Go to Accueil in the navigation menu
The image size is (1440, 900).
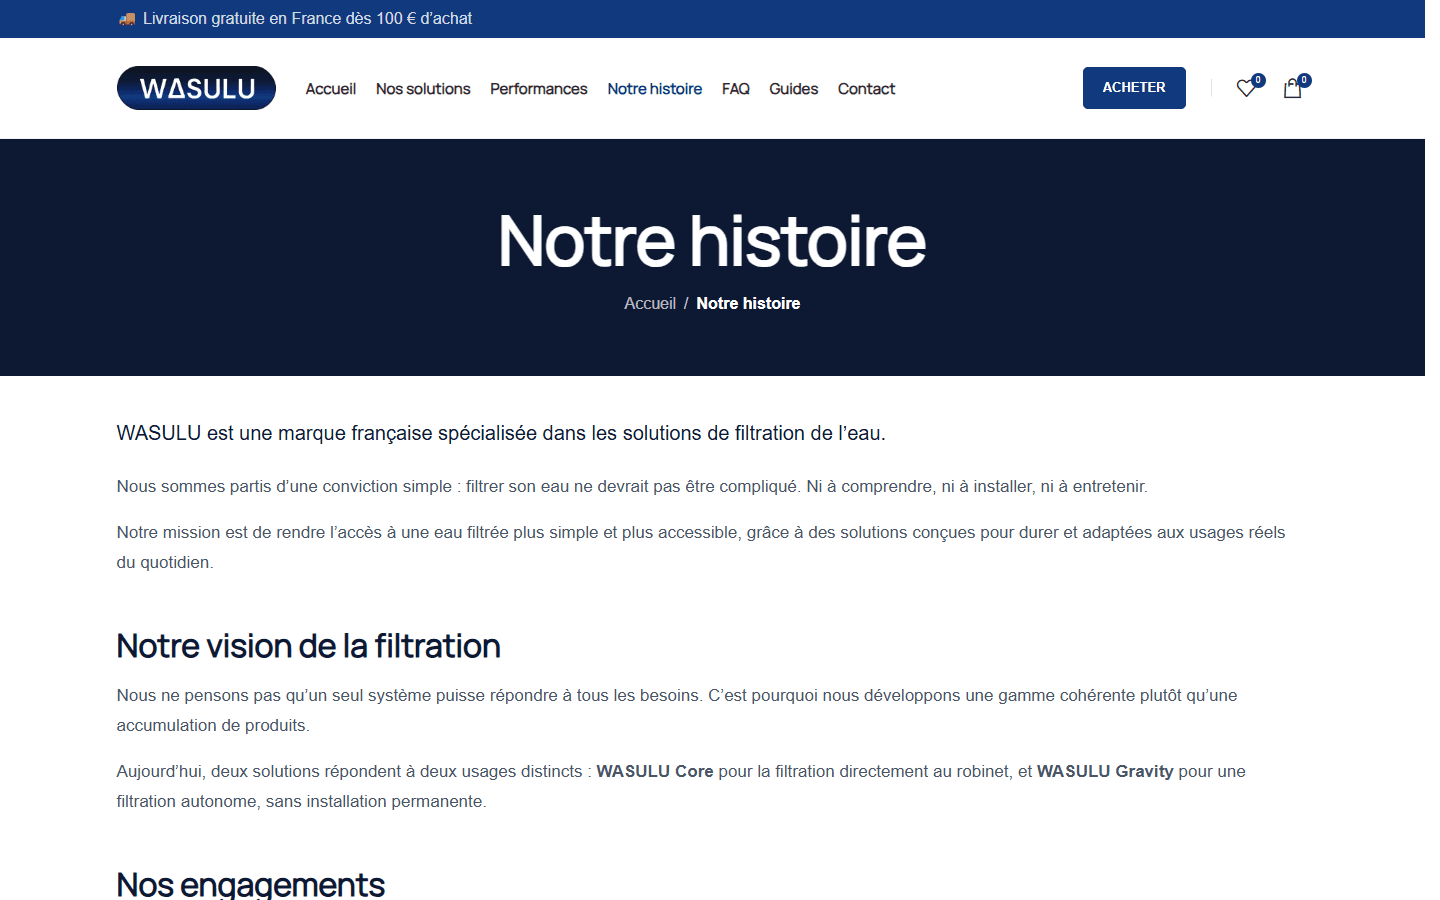(331, 89)
